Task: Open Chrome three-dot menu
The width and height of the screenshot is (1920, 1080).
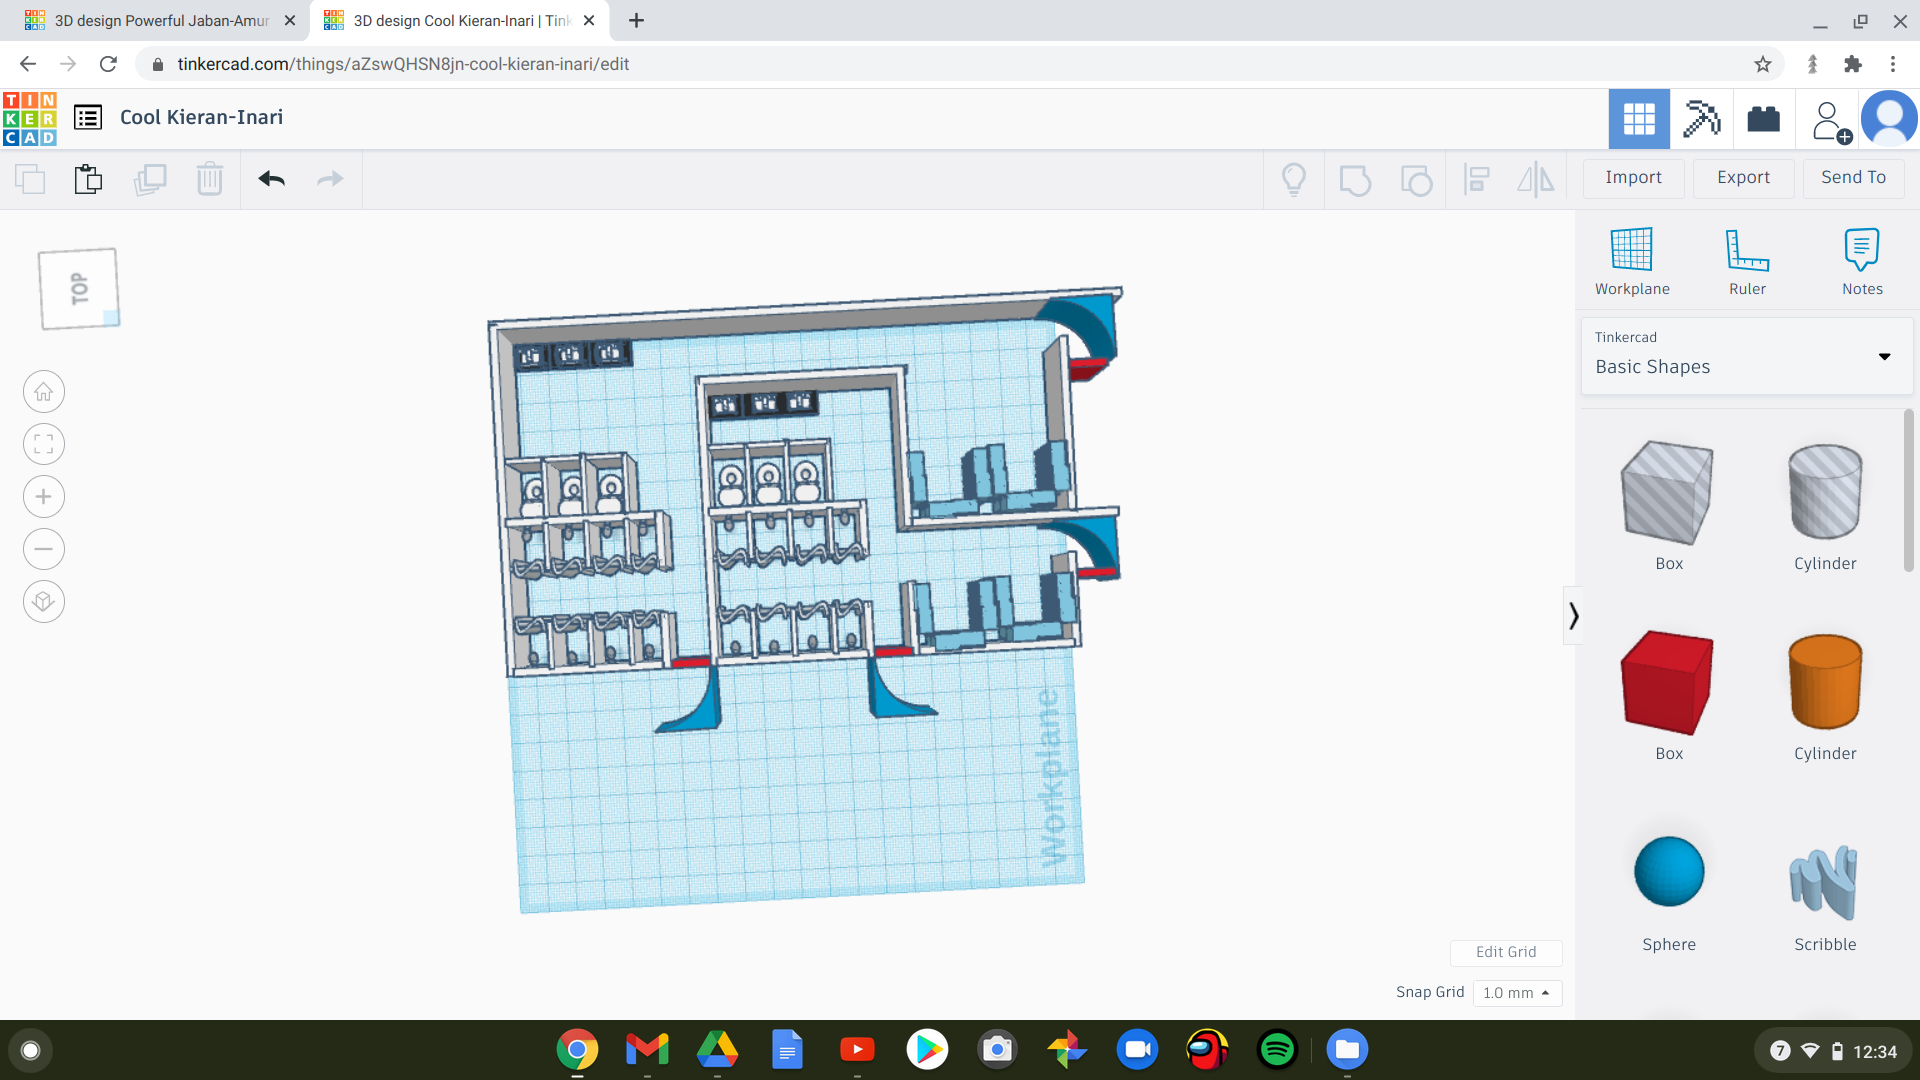Action: click(1893, 64)
